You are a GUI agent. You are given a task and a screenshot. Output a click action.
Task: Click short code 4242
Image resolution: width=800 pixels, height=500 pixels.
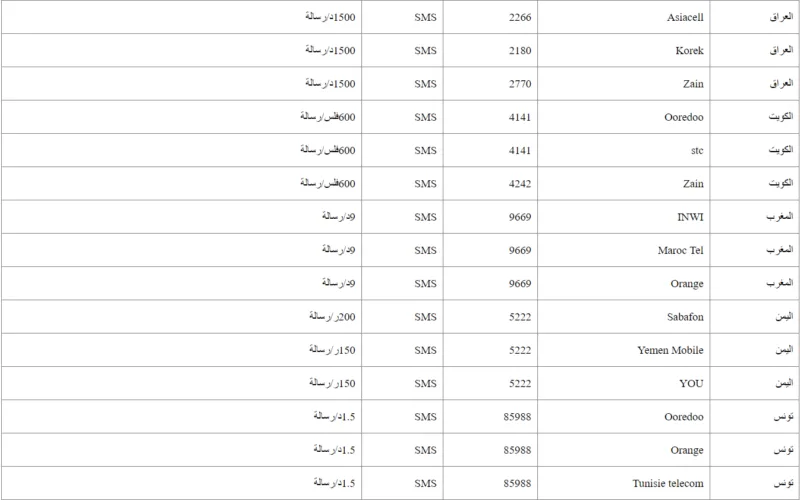tap(522, 184)
